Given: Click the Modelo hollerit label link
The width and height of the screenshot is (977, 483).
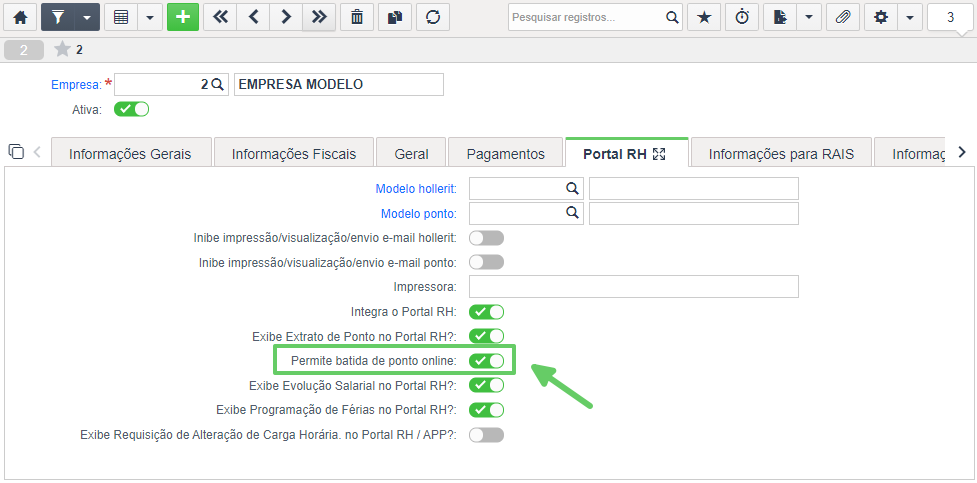Looking at the screenshot, I should 416,188.
